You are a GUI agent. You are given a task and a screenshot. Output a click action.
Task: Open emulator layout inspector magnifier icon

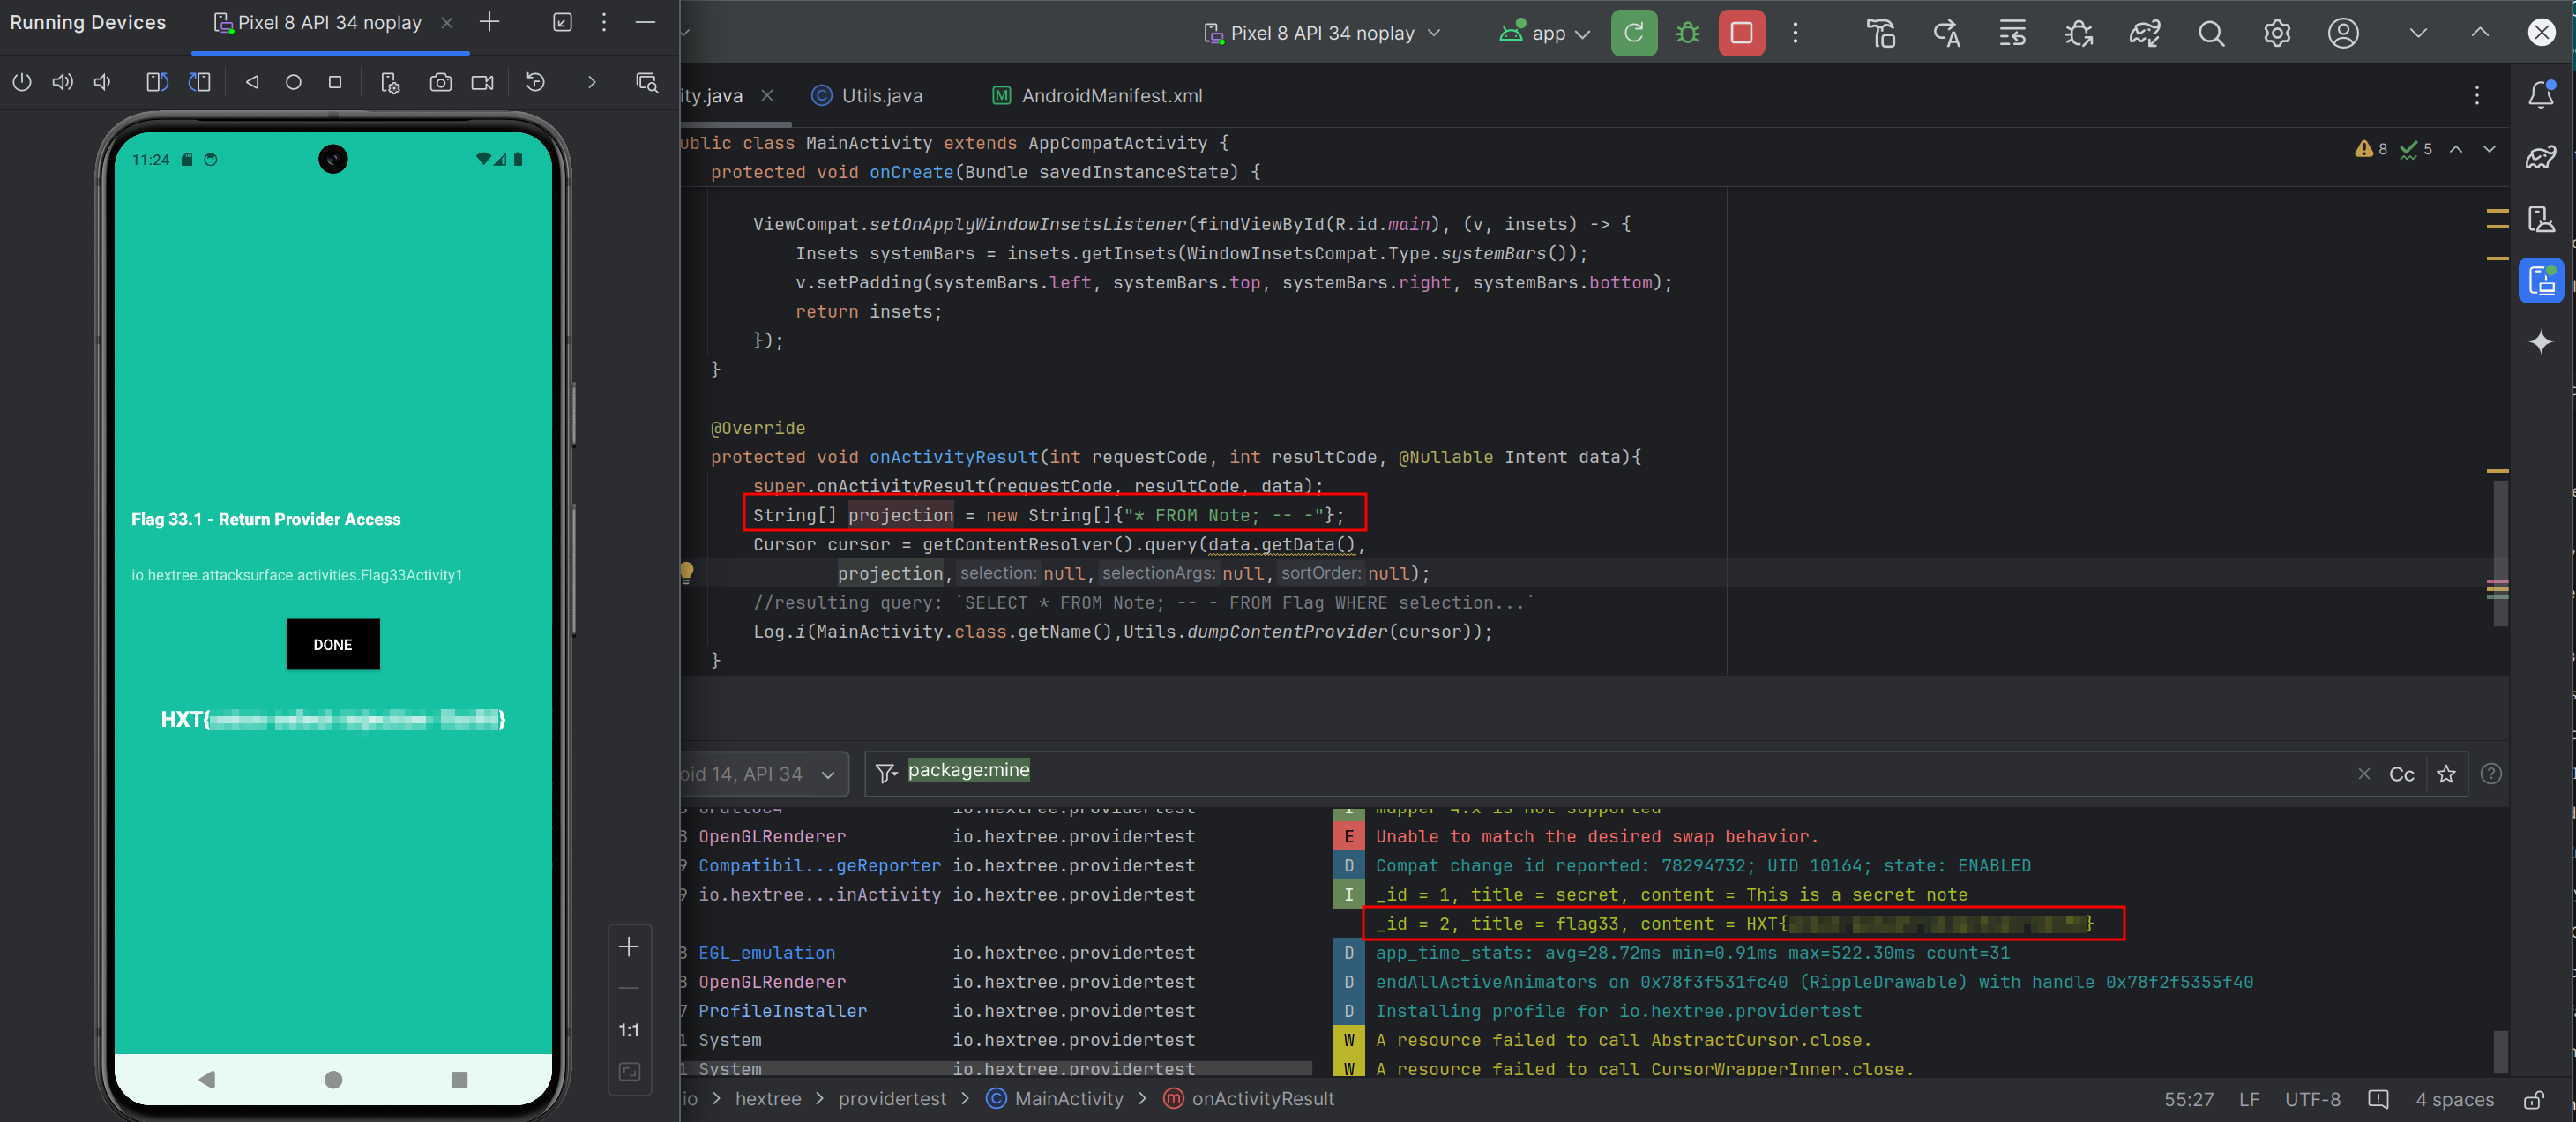(648, 82)
